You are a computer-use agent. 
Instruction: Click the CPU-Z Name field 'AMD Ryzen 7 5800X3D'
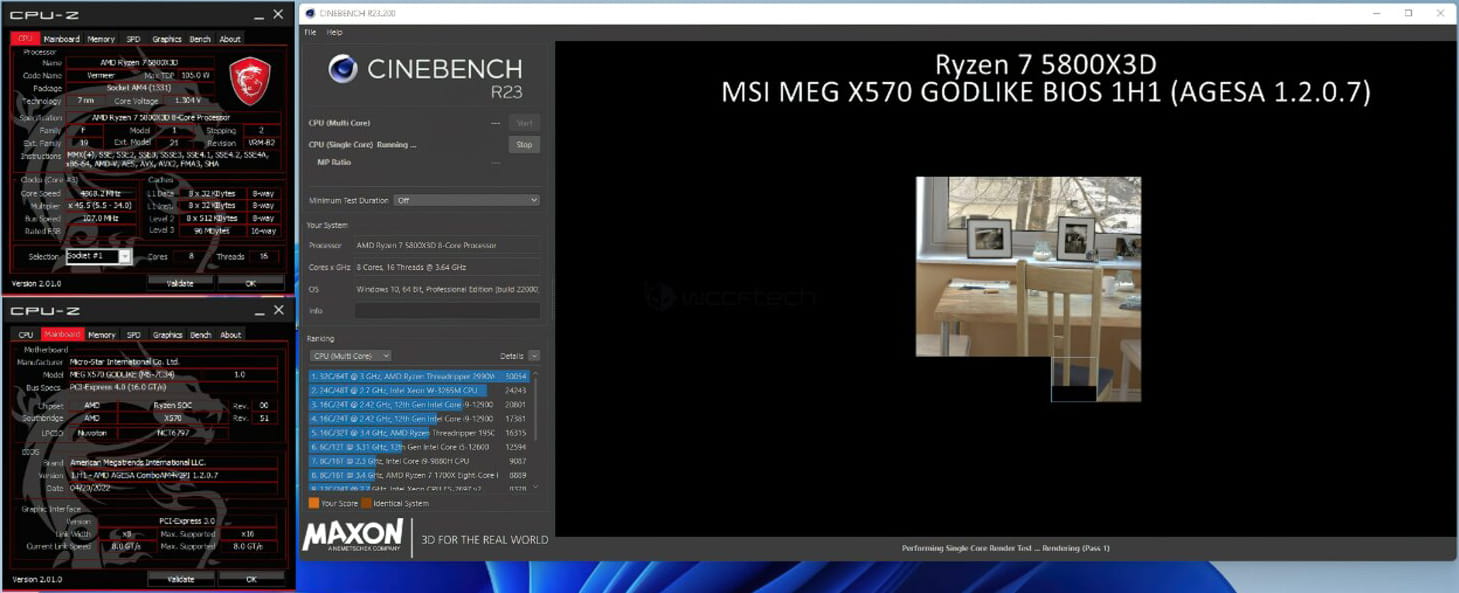coord(139,63)
